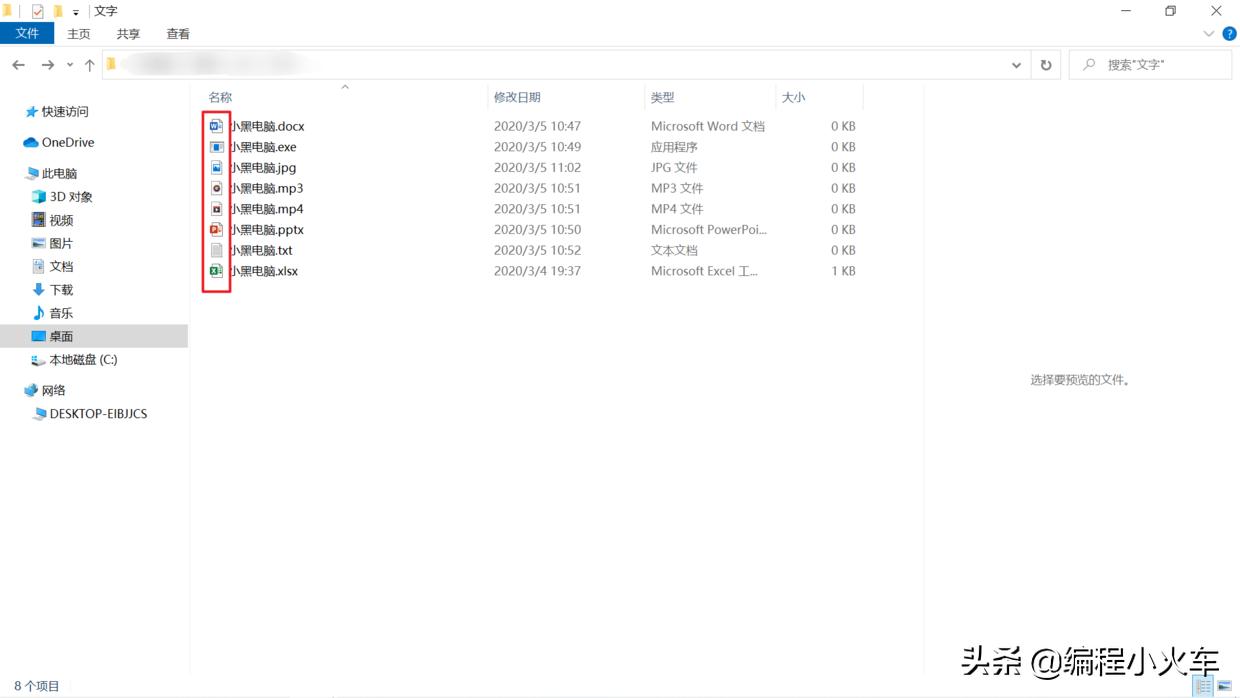Click the Word icon of 小黑电脑.docx

[x=216, y=126]
